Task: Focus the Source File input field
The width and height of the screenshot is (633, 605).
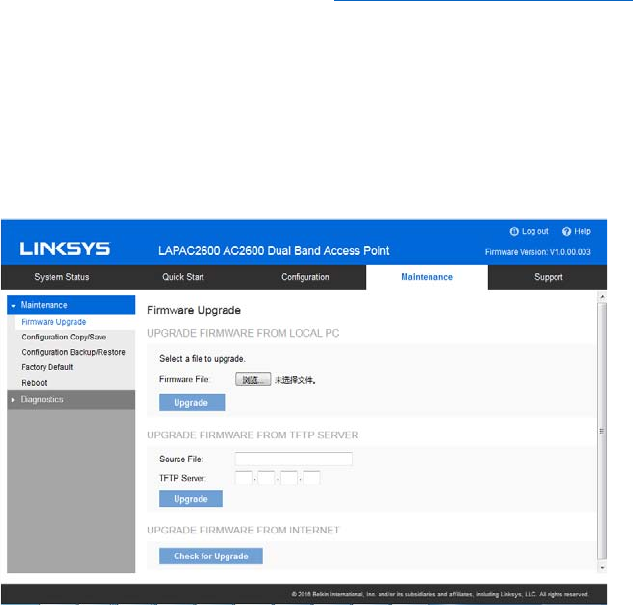Action: point(293,459)
